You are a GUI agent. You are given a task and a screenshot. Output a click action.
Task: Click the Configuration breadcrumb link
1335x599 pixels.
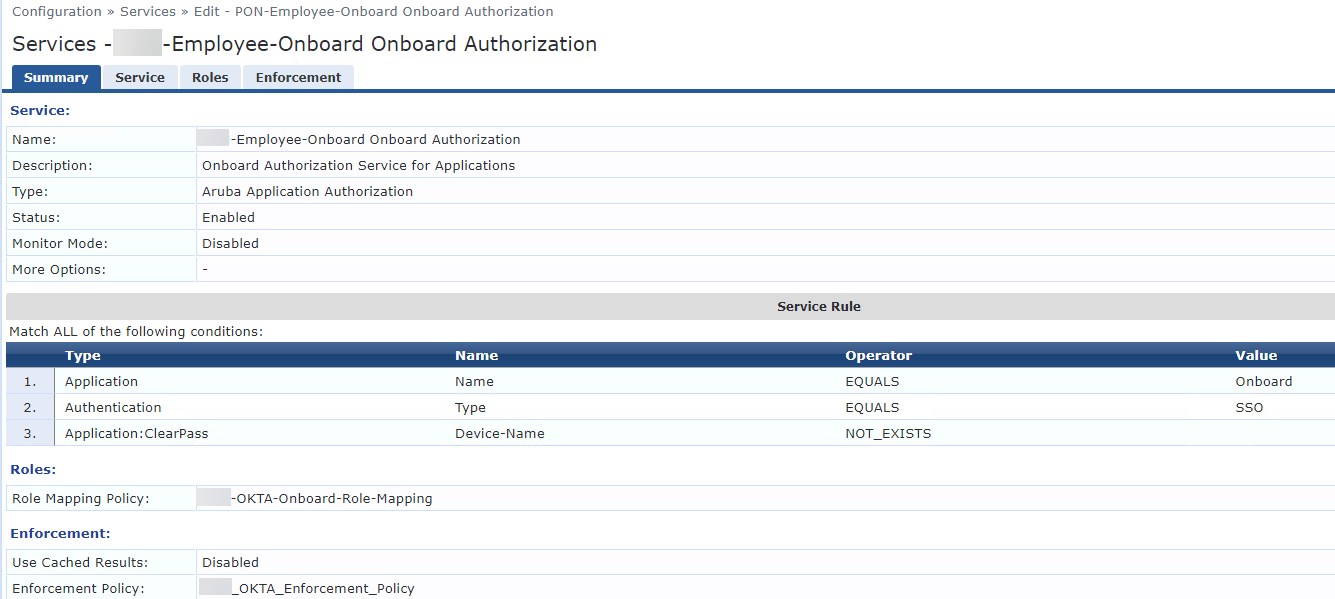57,12
